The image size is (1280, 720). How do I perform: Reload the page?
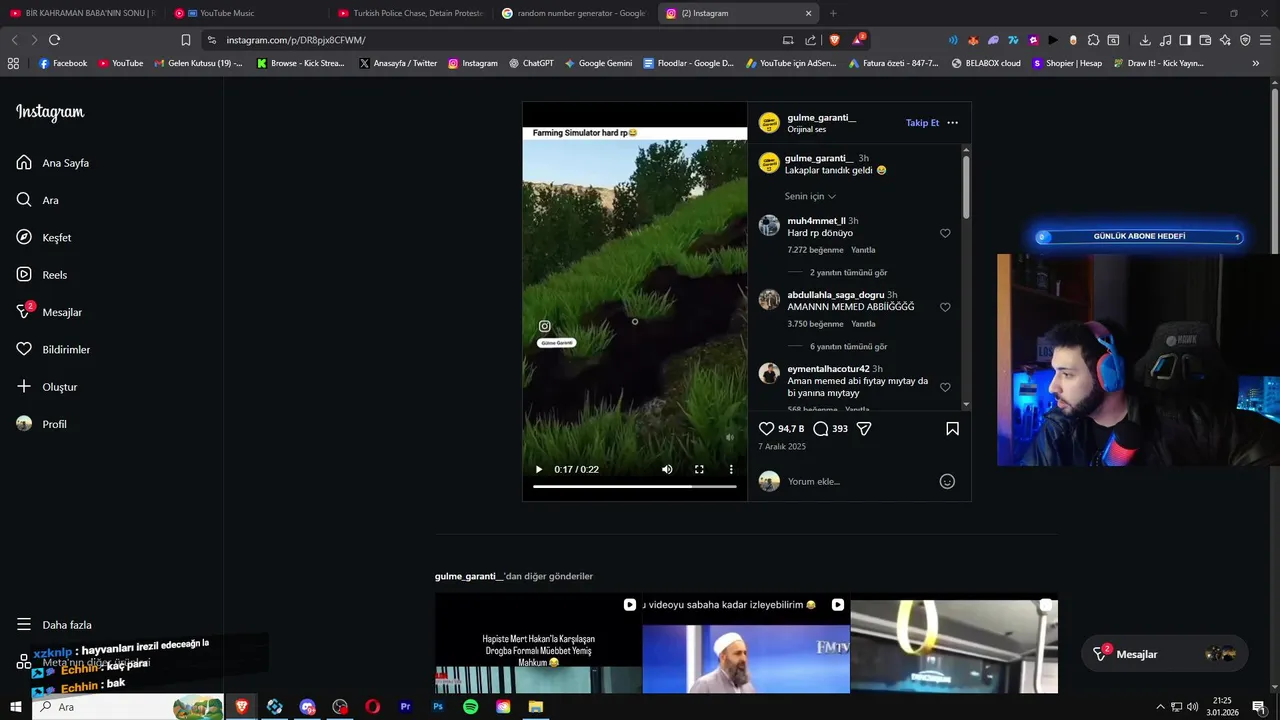(54, 40)
